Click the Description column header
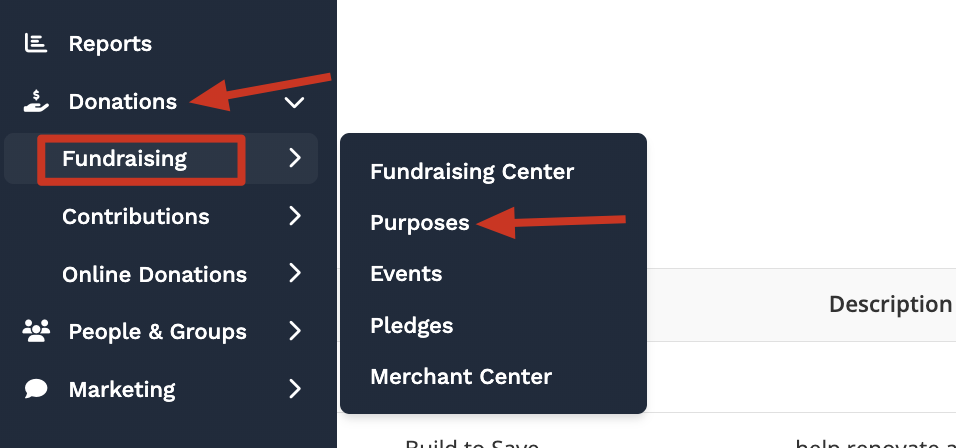The height and width of the screenshot is (448, 956). pos(890,304)
